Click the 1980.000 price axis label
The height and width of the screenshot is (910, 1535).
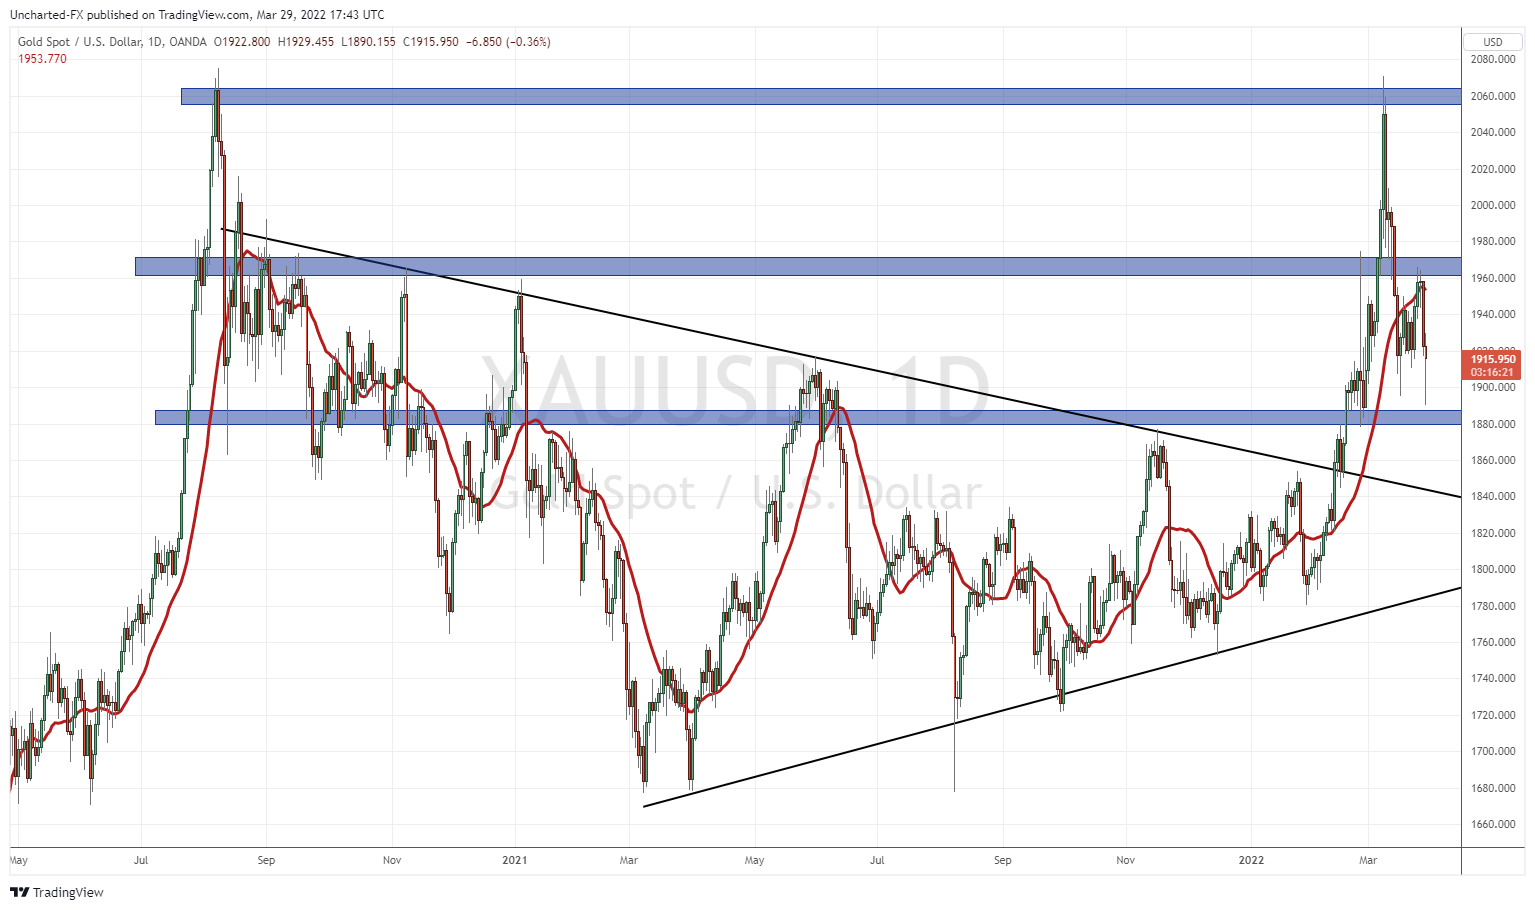tap(1492, 241)
